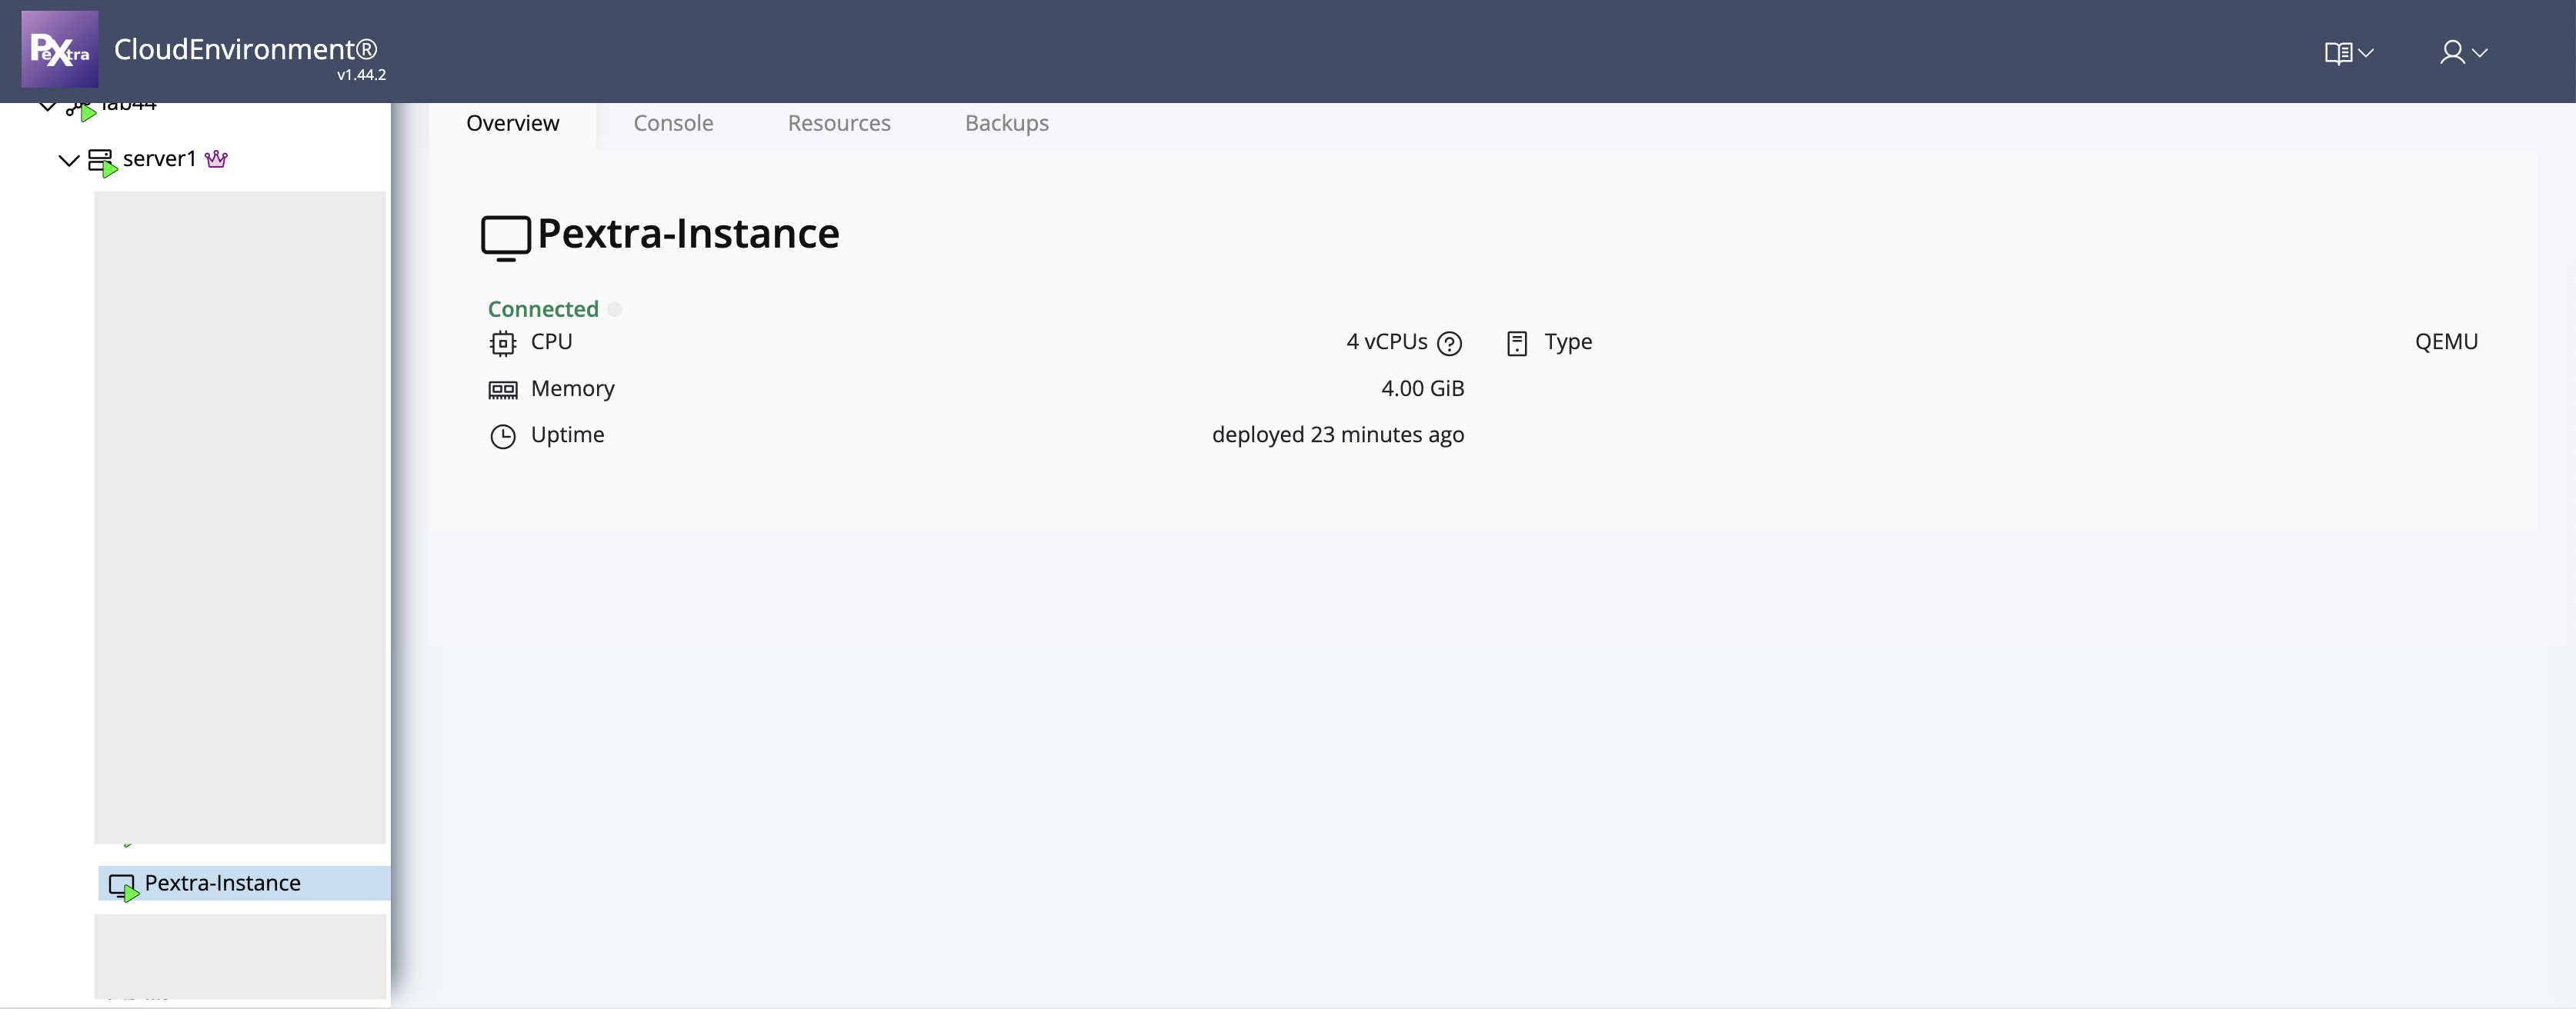Click the CloudEnvironment version link v1.44.2
The width and height of the screenshot is (2576, 1009).
[359, 74]
